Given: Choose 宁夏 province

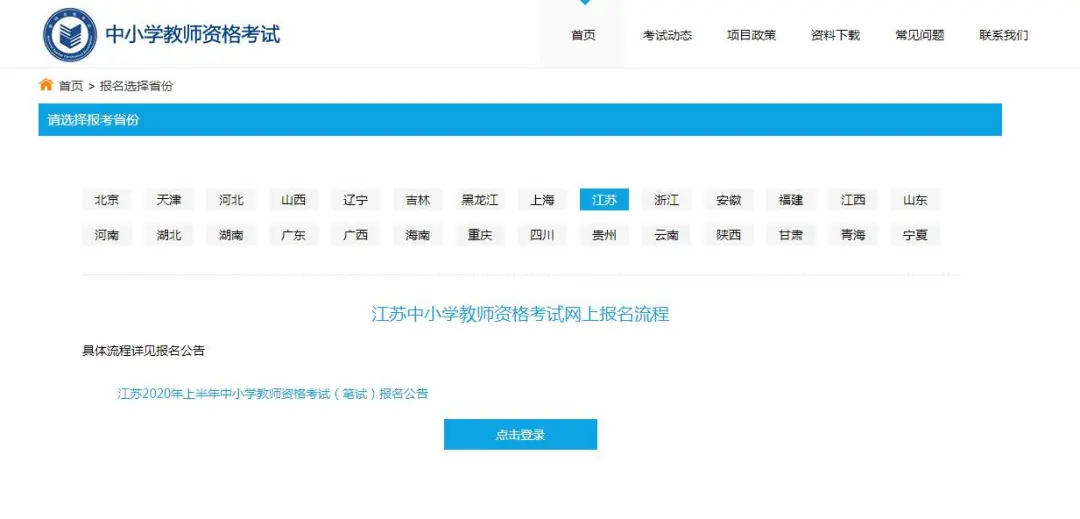Looking at the screenshot, I should tap(915, 235).
